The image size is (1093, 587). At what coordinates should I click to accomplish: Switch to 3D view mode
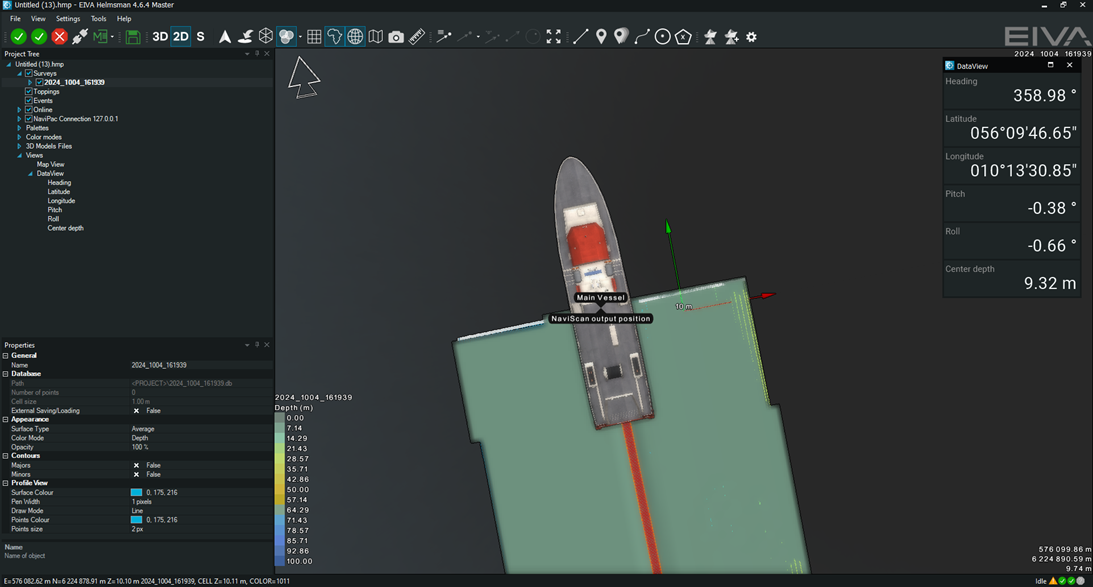[x=160, y=36]
